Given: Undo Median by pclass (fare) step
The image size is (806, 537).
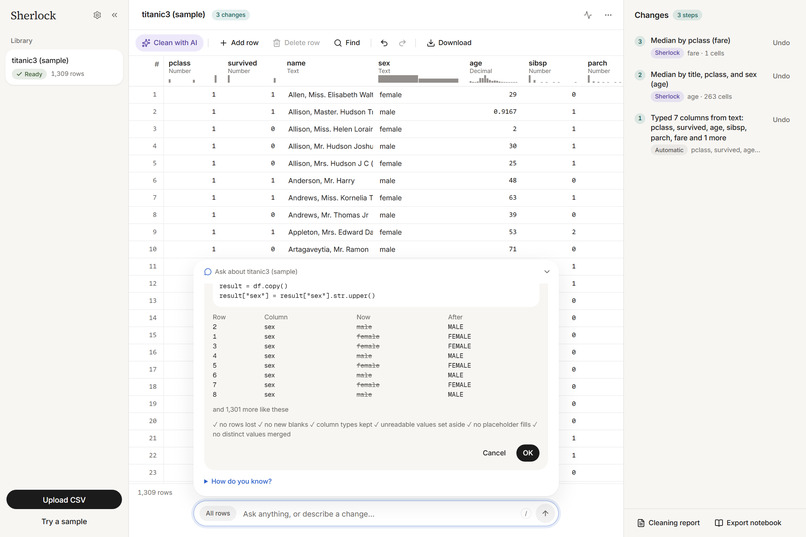Looking at the screenshot, I should pos(781,43).
